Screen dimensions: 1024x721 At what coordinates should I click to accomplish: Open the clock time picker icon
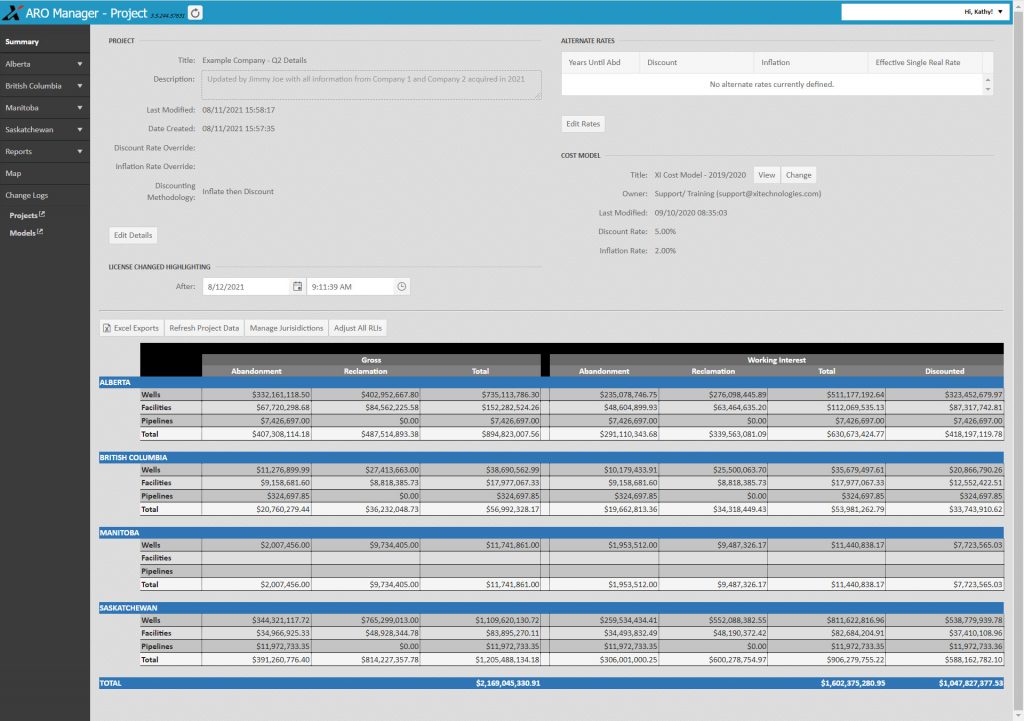pyautogui.click(x=402, y=287)
